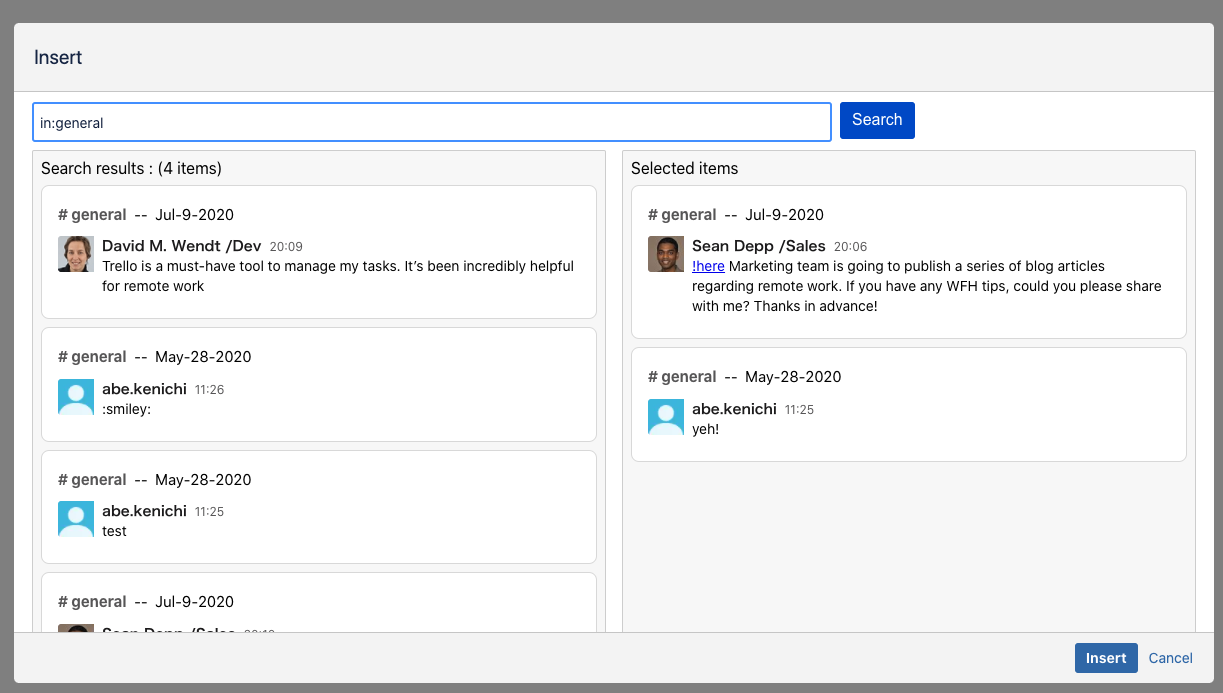Click abe.kenichi avatar beside :smiley: message
1223x693 pixels.
click(x=76, y=397)
